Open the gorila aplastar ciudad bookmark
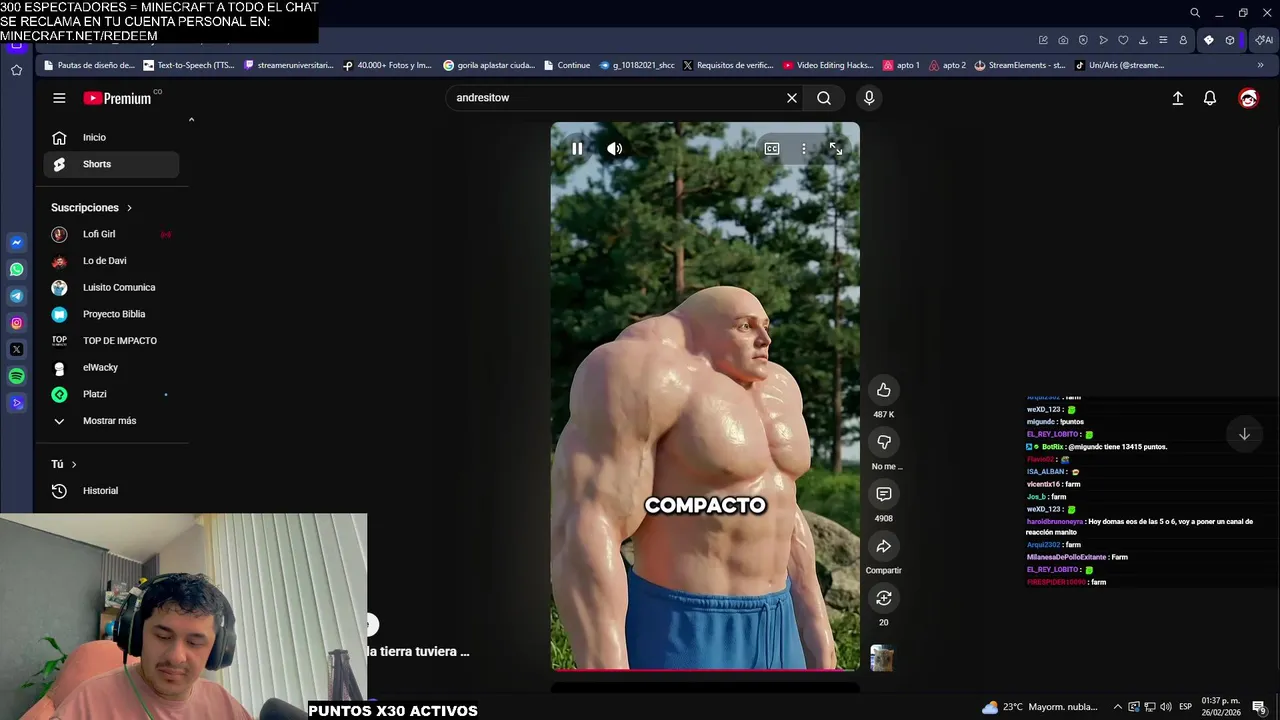The width and height of the screenshot is (1280, 720). (x=489, y=65)
